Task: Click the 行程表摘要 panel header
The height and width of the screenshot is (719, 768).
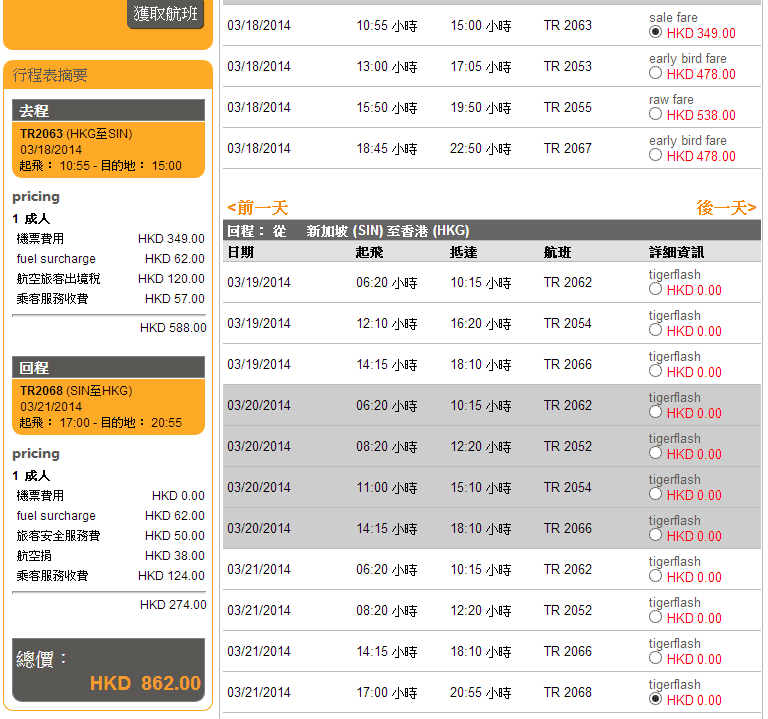Action: [108, 75]
